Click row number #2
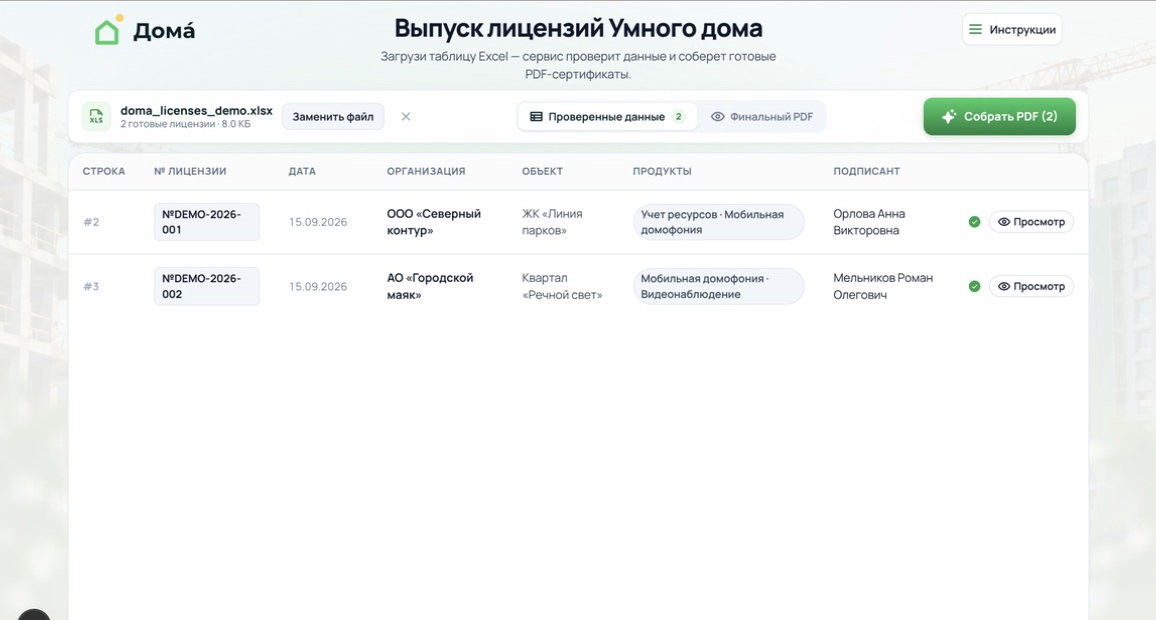Viewport: 1156px width, 620px height. coord(91,222)
